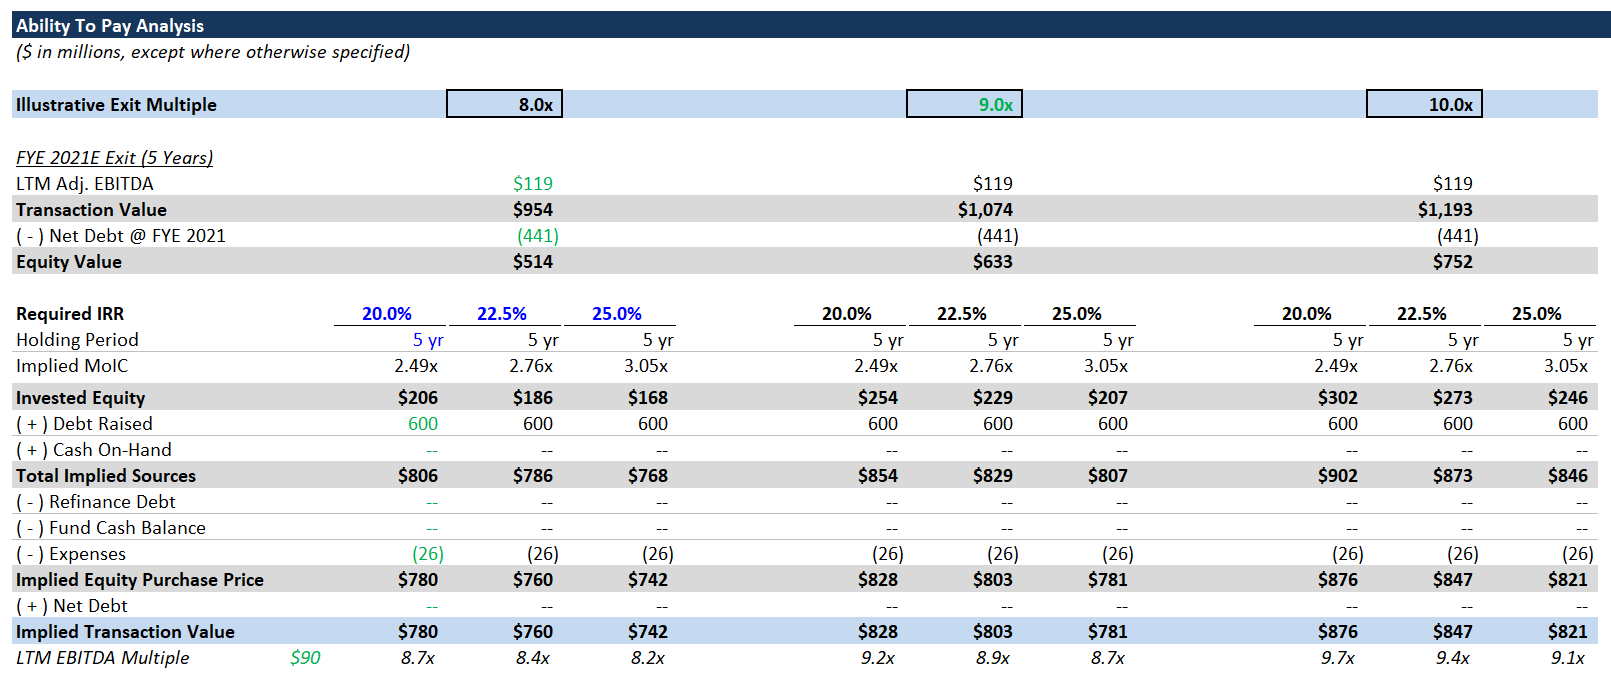
Task: Select the green (26) Expenses cell
Action: click(x=428, y=554)
